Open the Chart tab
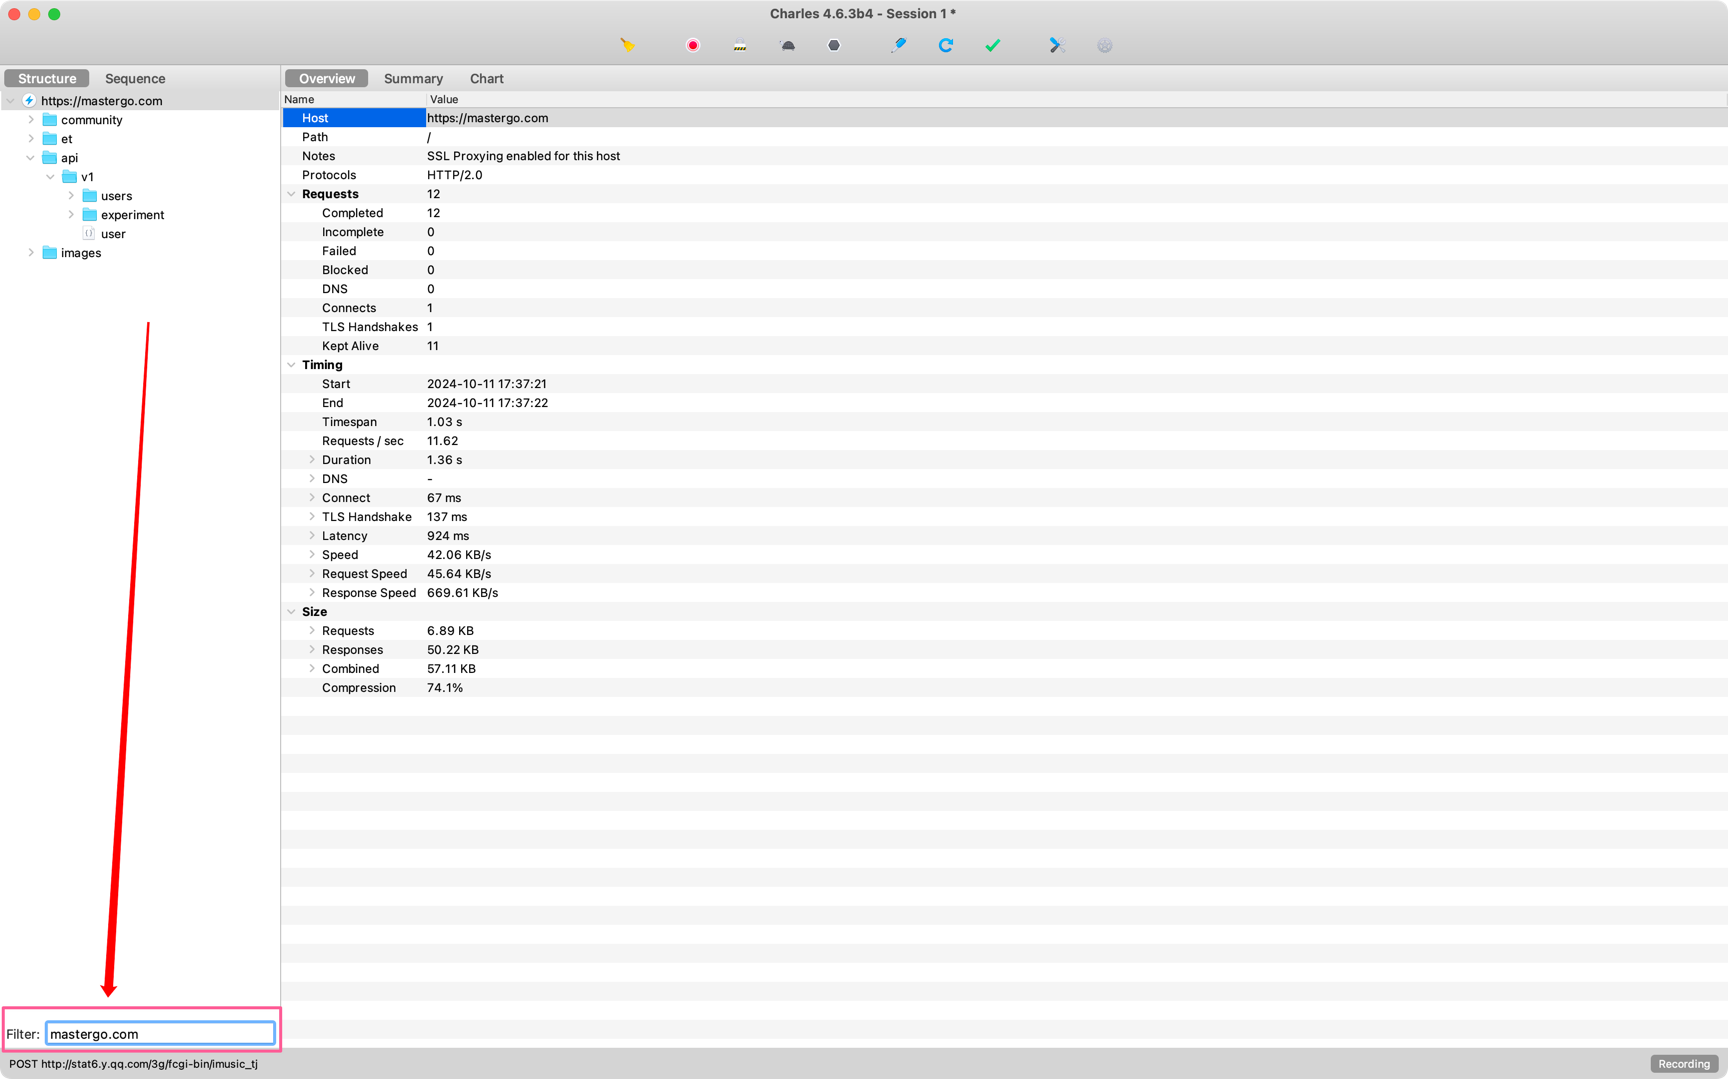 [487, 79]
